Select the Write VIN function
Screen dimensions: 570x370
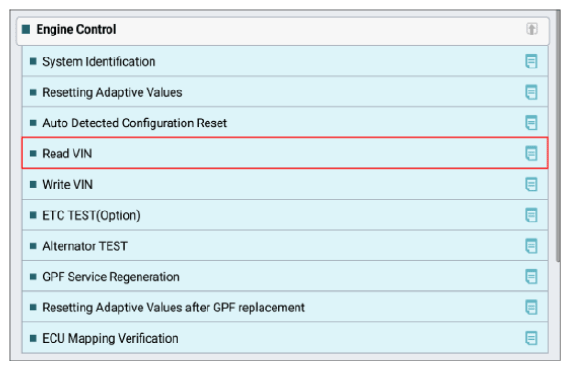[x=285, y=184]
